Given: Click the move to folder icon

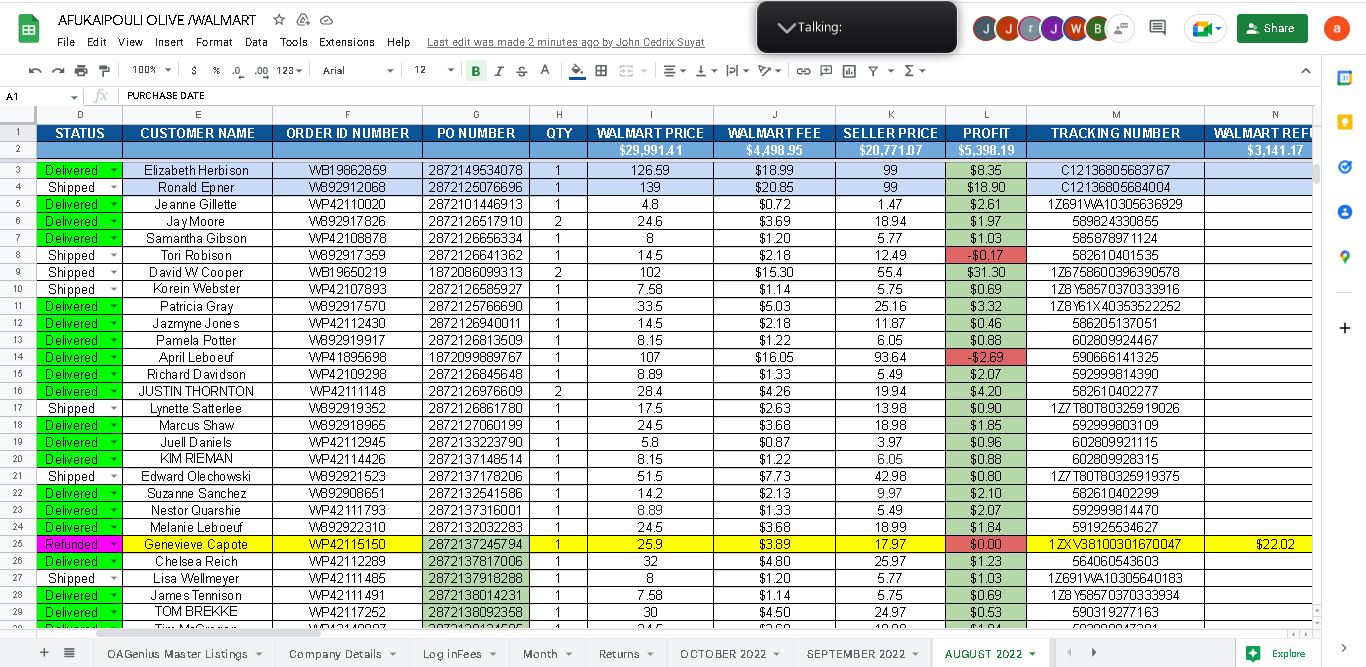Looking at the screenshot, I should coord(303,20).
